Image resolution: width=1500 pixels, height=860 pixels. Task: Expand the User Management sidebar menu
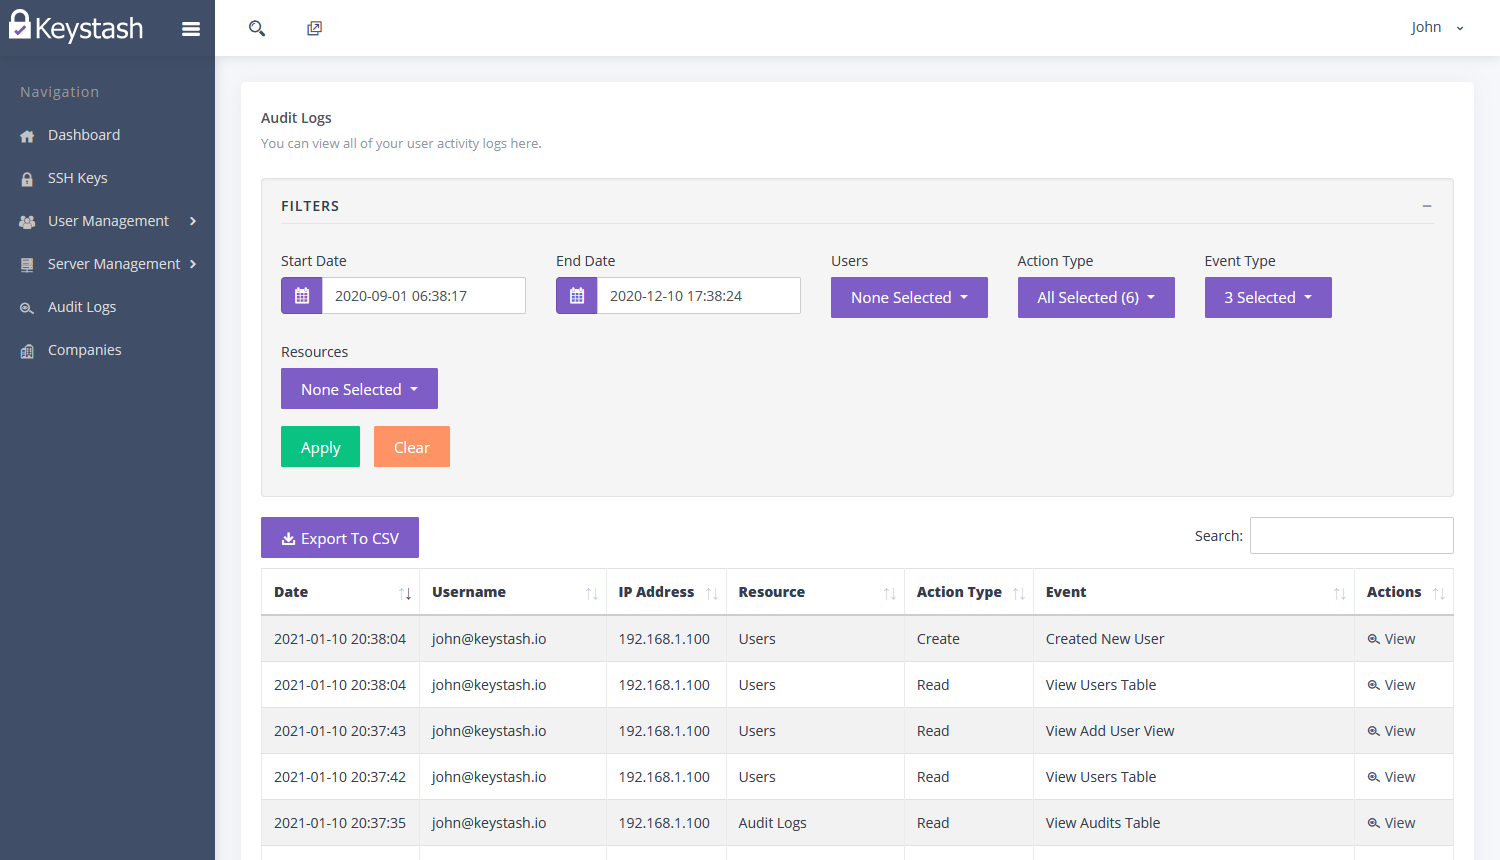[107, 220]
